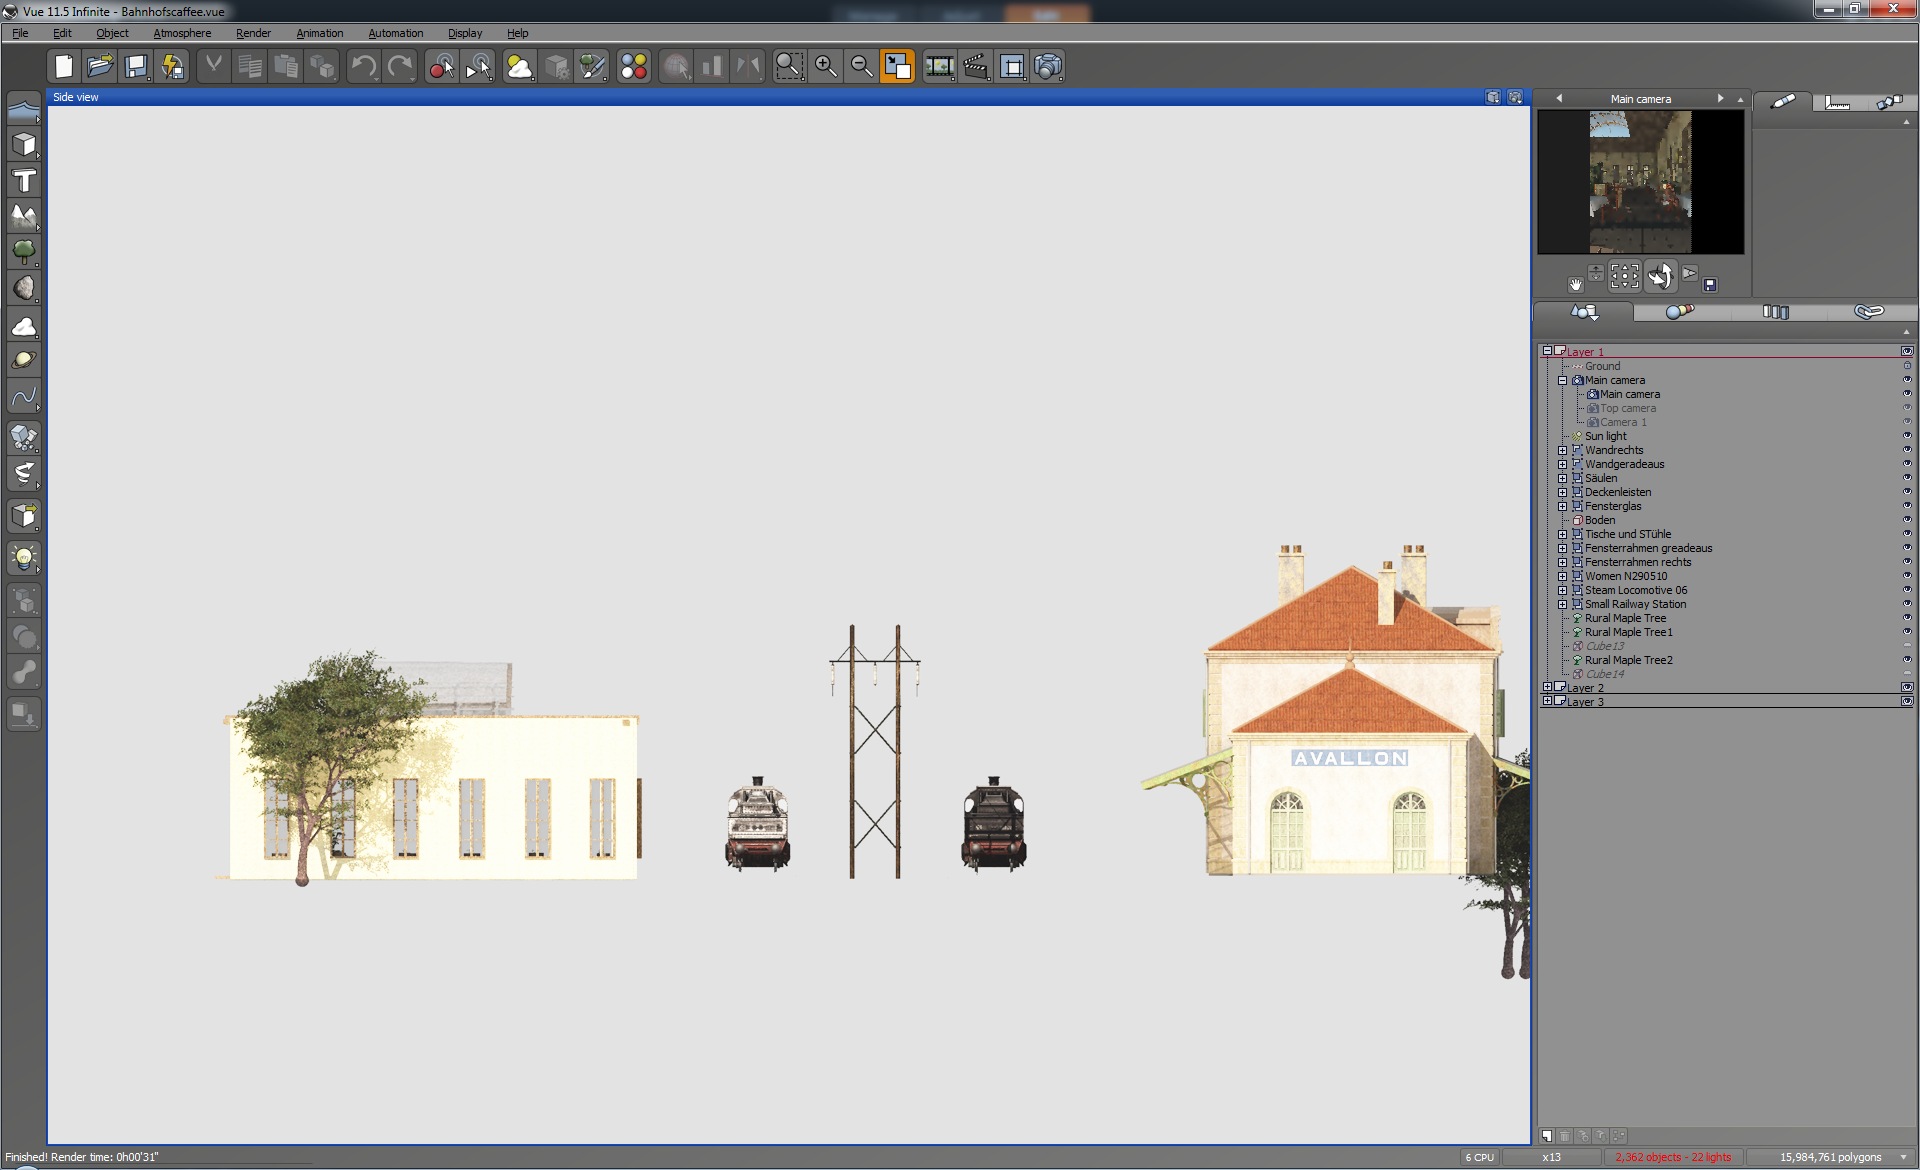
Task: Click the planet icon in left toolbar
Action: pyautogui.click(x=24, y=360)
